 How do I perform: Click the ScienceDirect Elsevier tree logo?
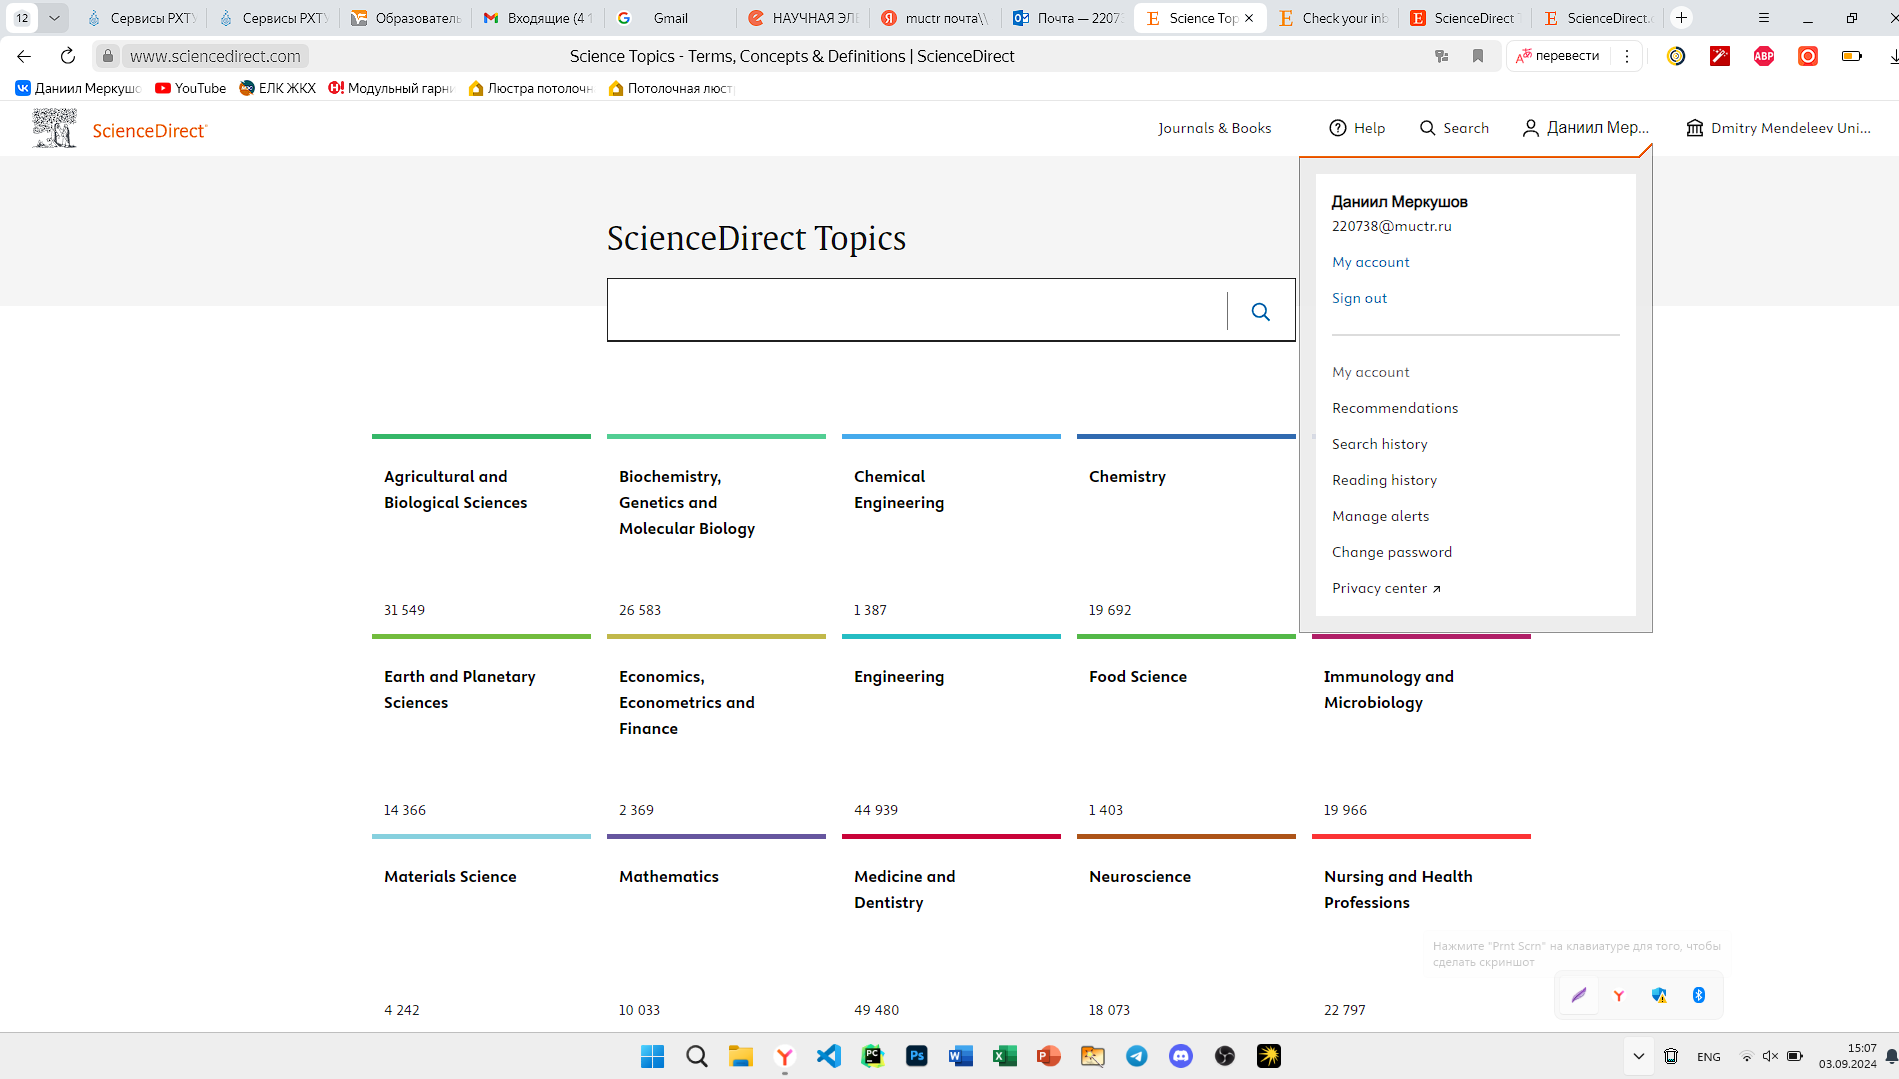pos(54,128)
